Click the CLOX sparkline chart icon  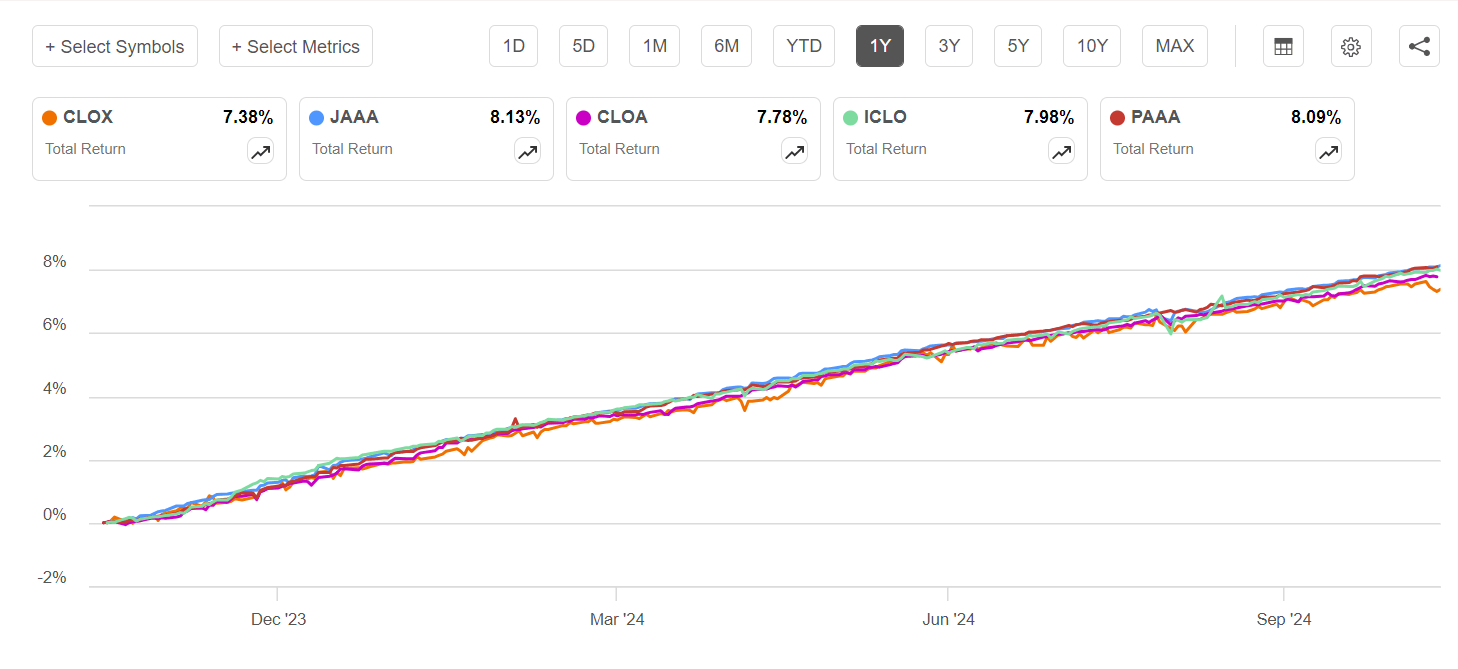[x=260, y=152]
